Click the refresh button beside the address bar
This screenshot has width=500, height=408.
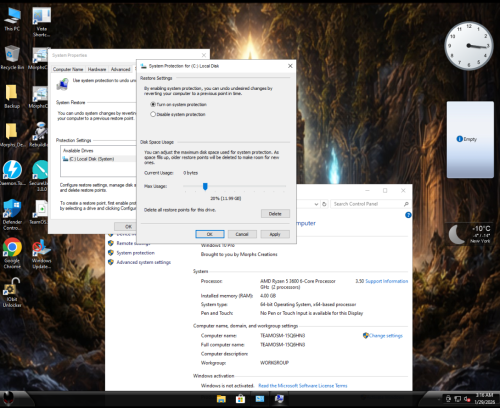[x=324, y=204]
